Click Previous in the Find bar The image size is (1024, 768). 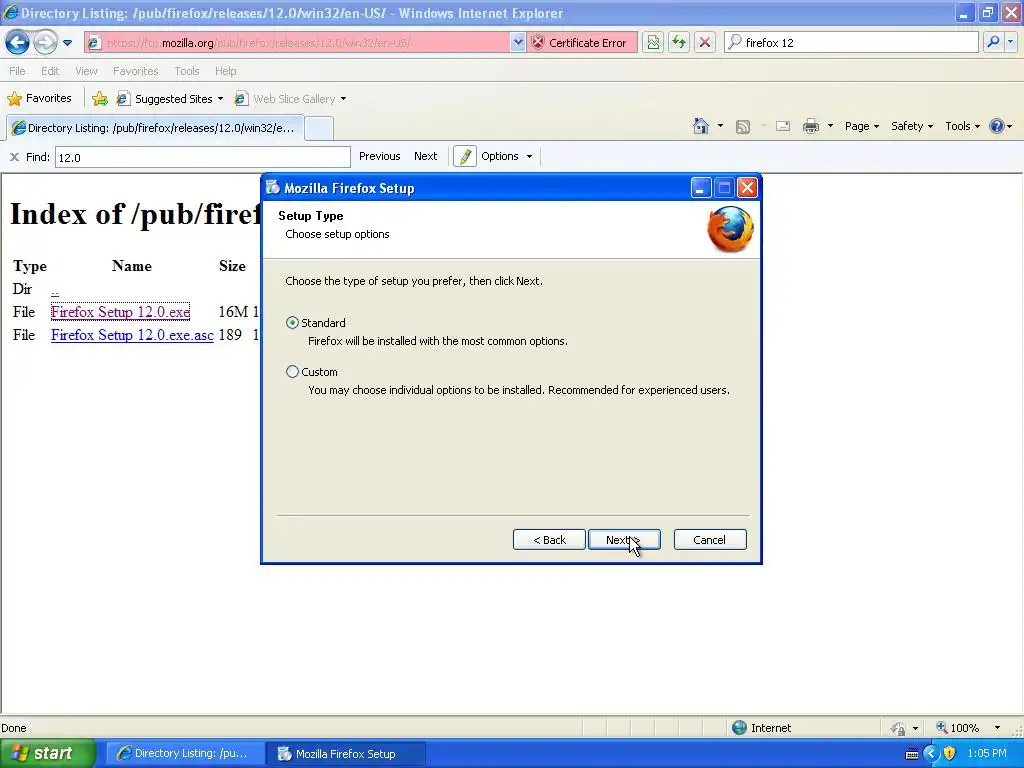click(379, 156)
